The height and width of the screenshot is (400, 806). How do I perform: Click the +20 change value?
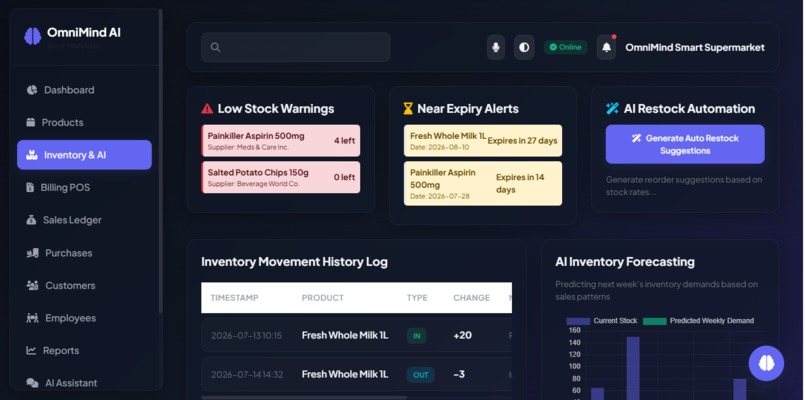[463, 335]
